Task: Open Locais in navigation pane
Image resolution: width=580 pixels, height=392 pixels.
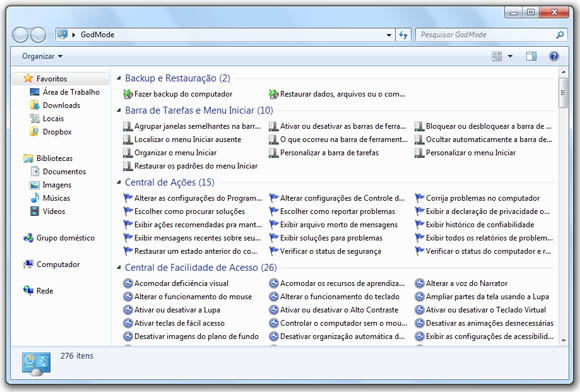Action: (x=47, y=119)
